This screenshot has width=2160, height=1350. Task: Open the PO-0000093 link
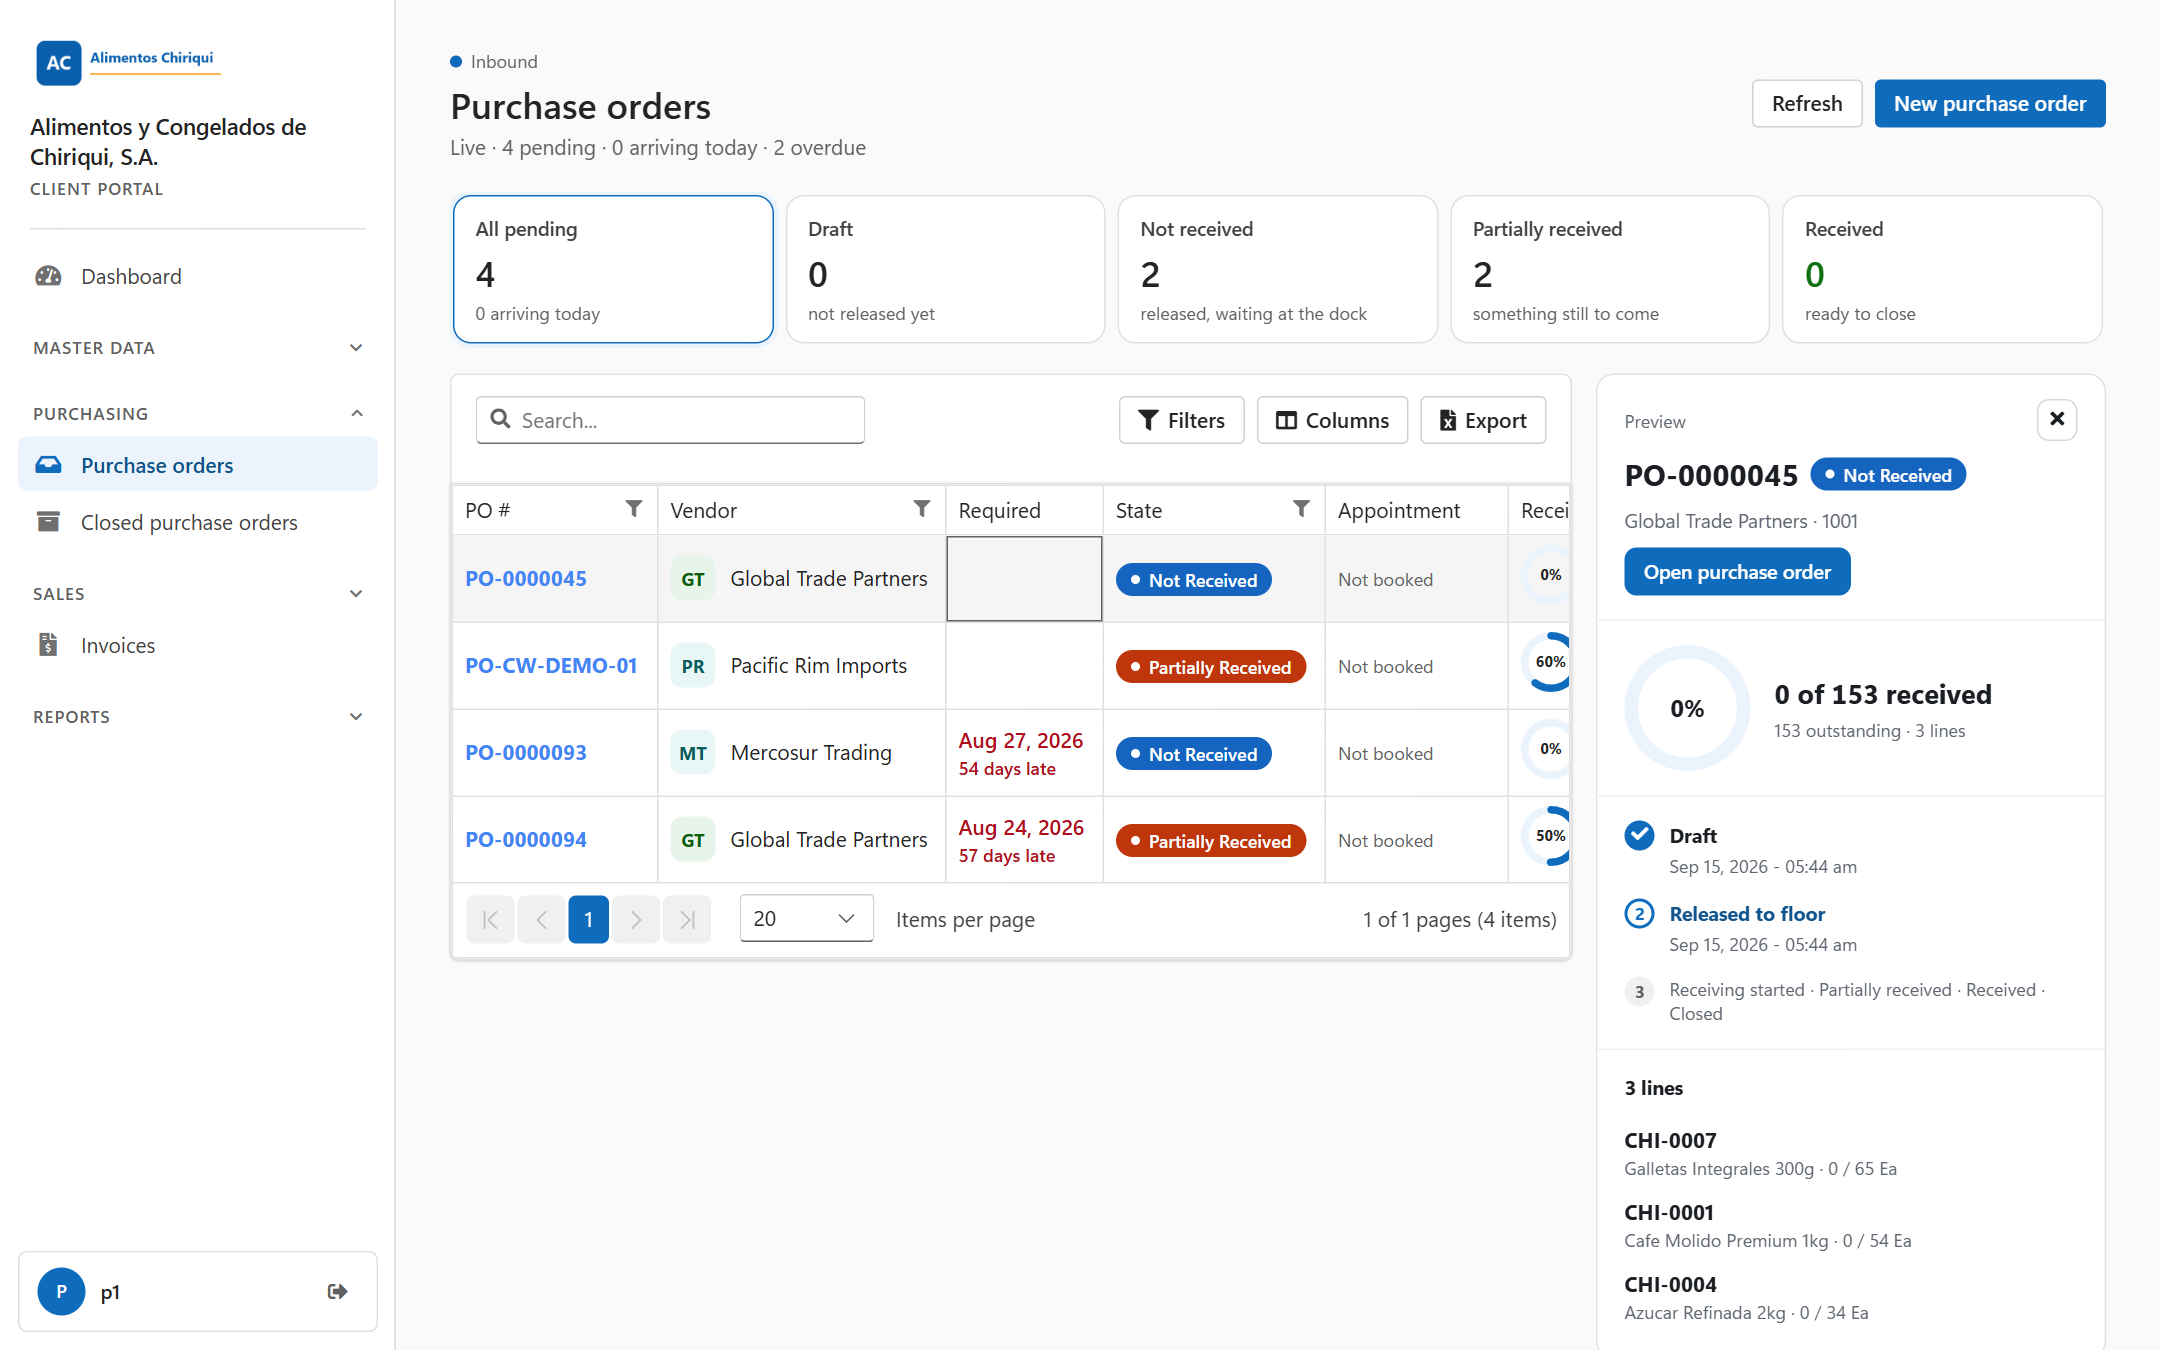[526, 753]
